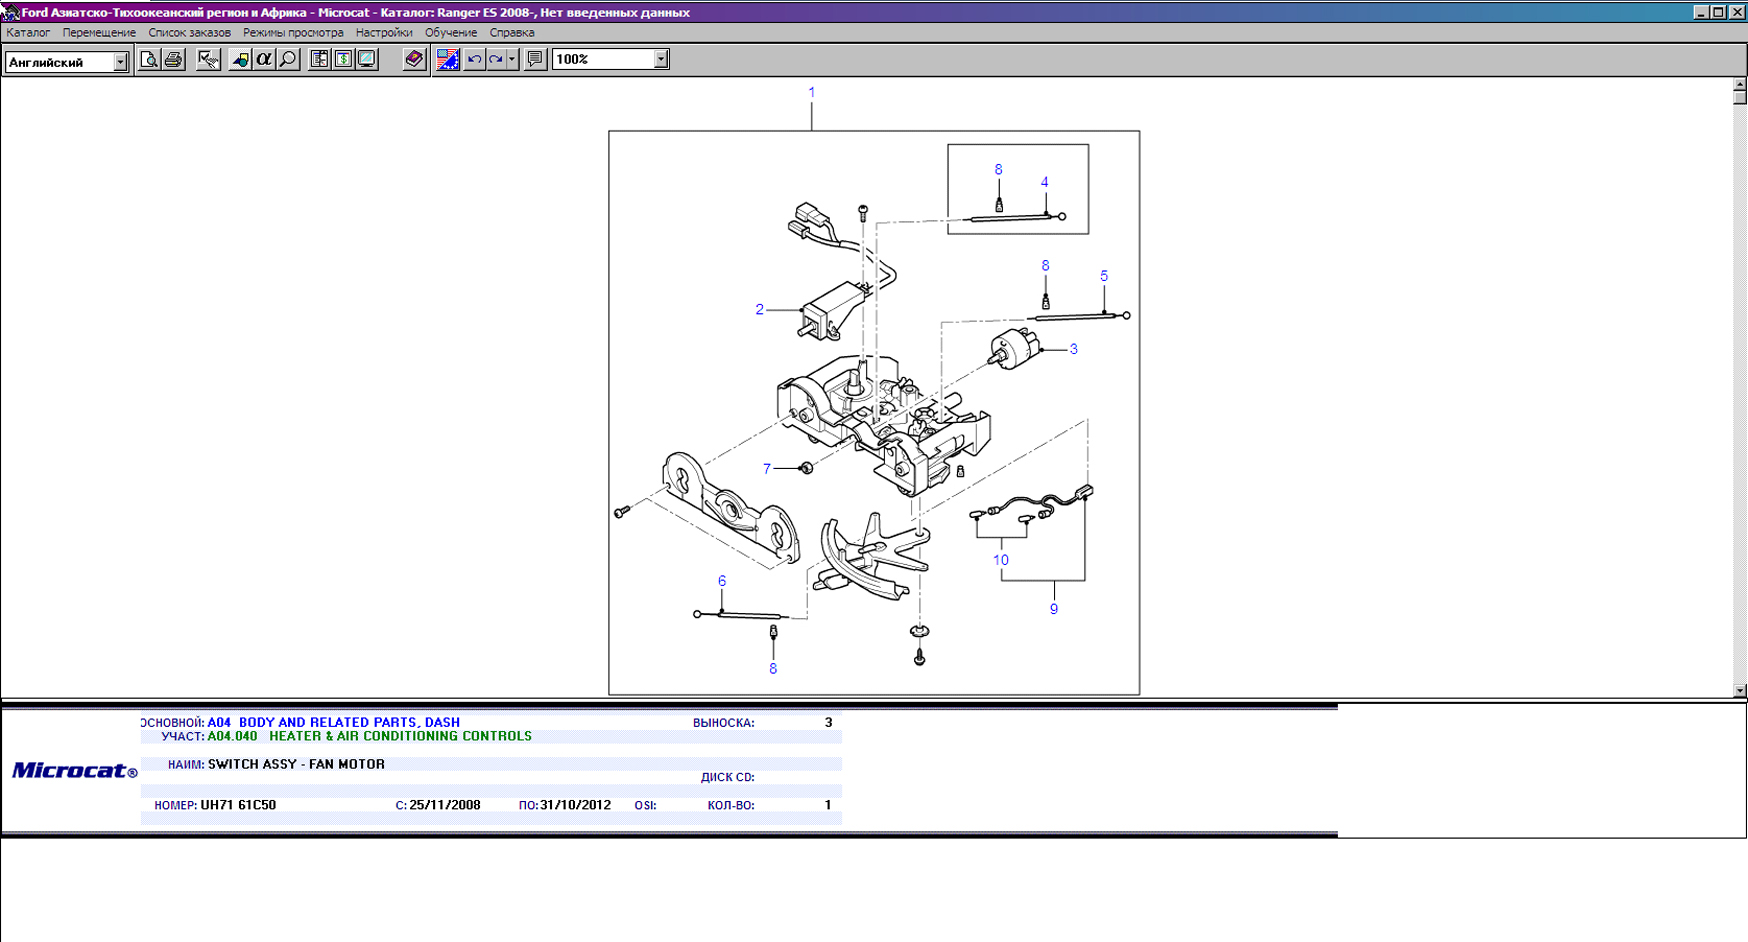
Task: Open the Настройки menu
Action: pos(384,33)
